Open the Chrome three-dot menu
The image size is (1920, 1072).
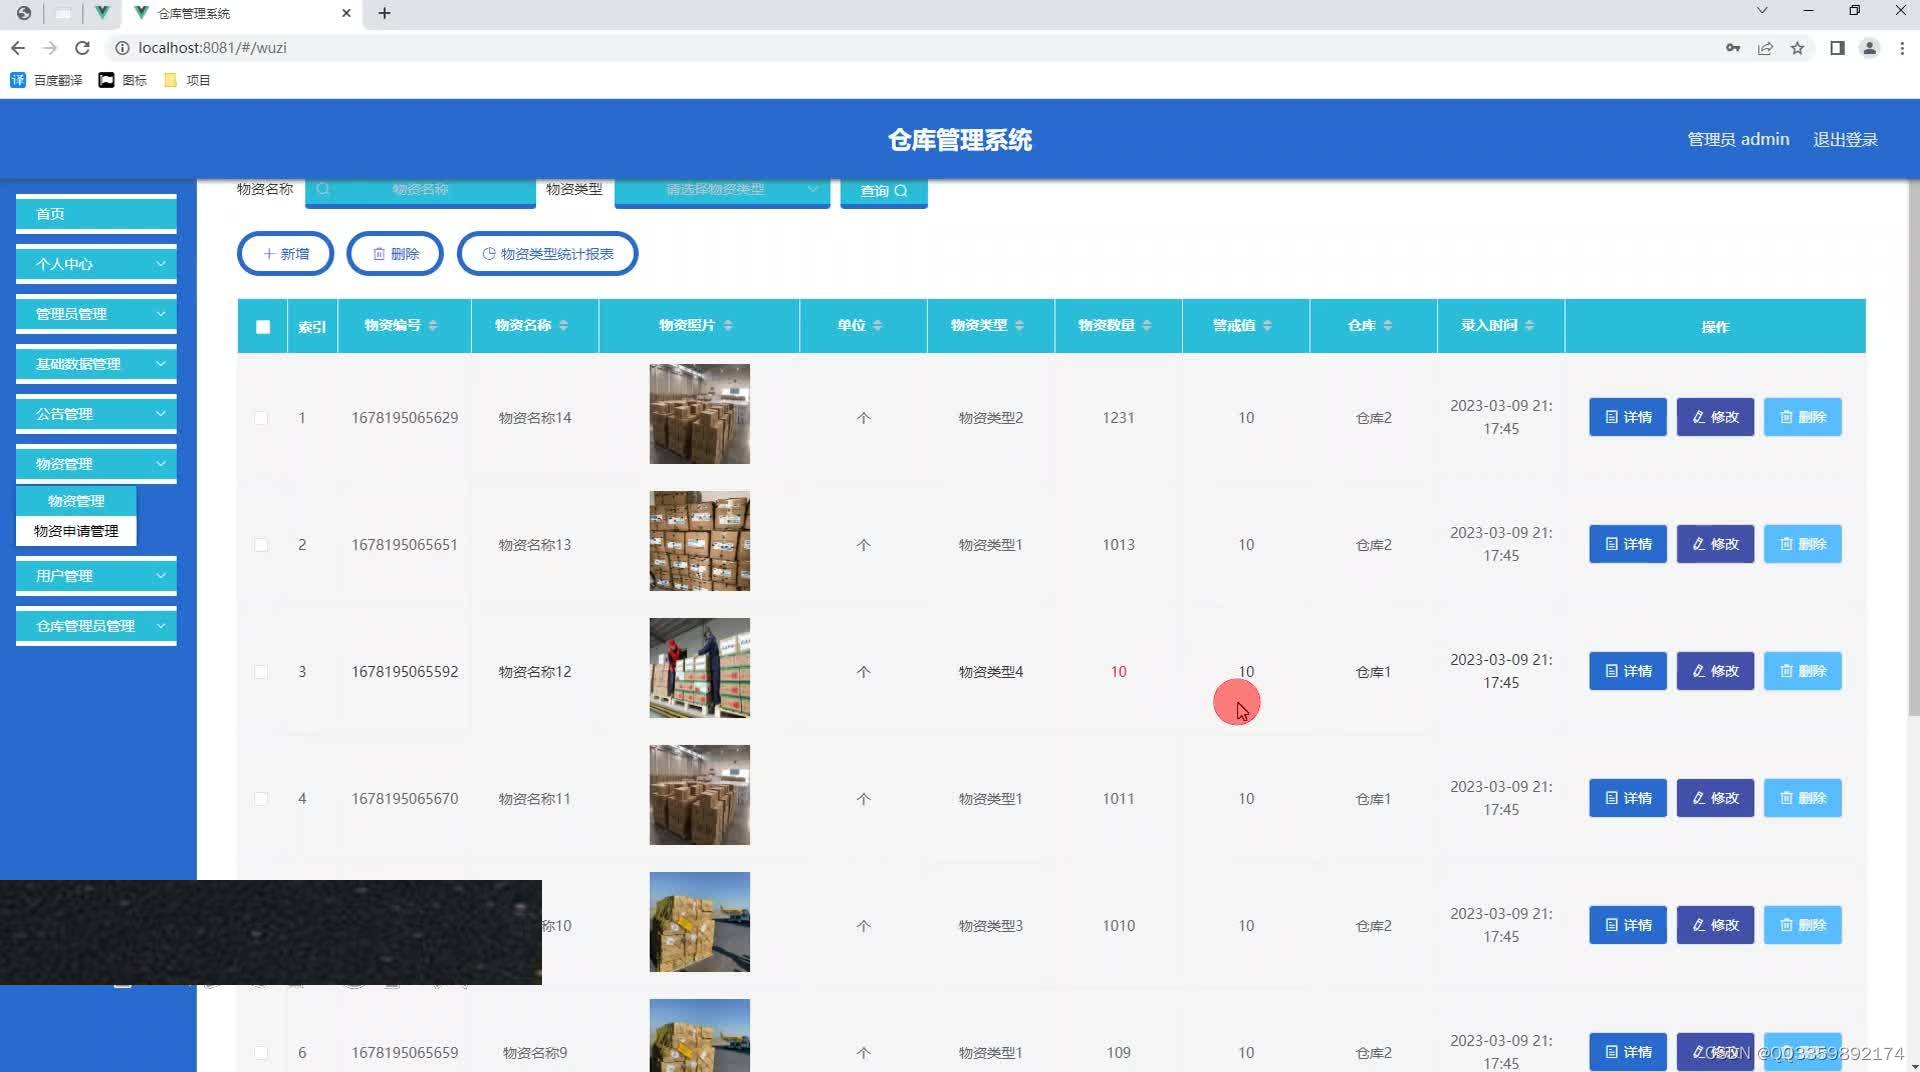(1902, 48)
